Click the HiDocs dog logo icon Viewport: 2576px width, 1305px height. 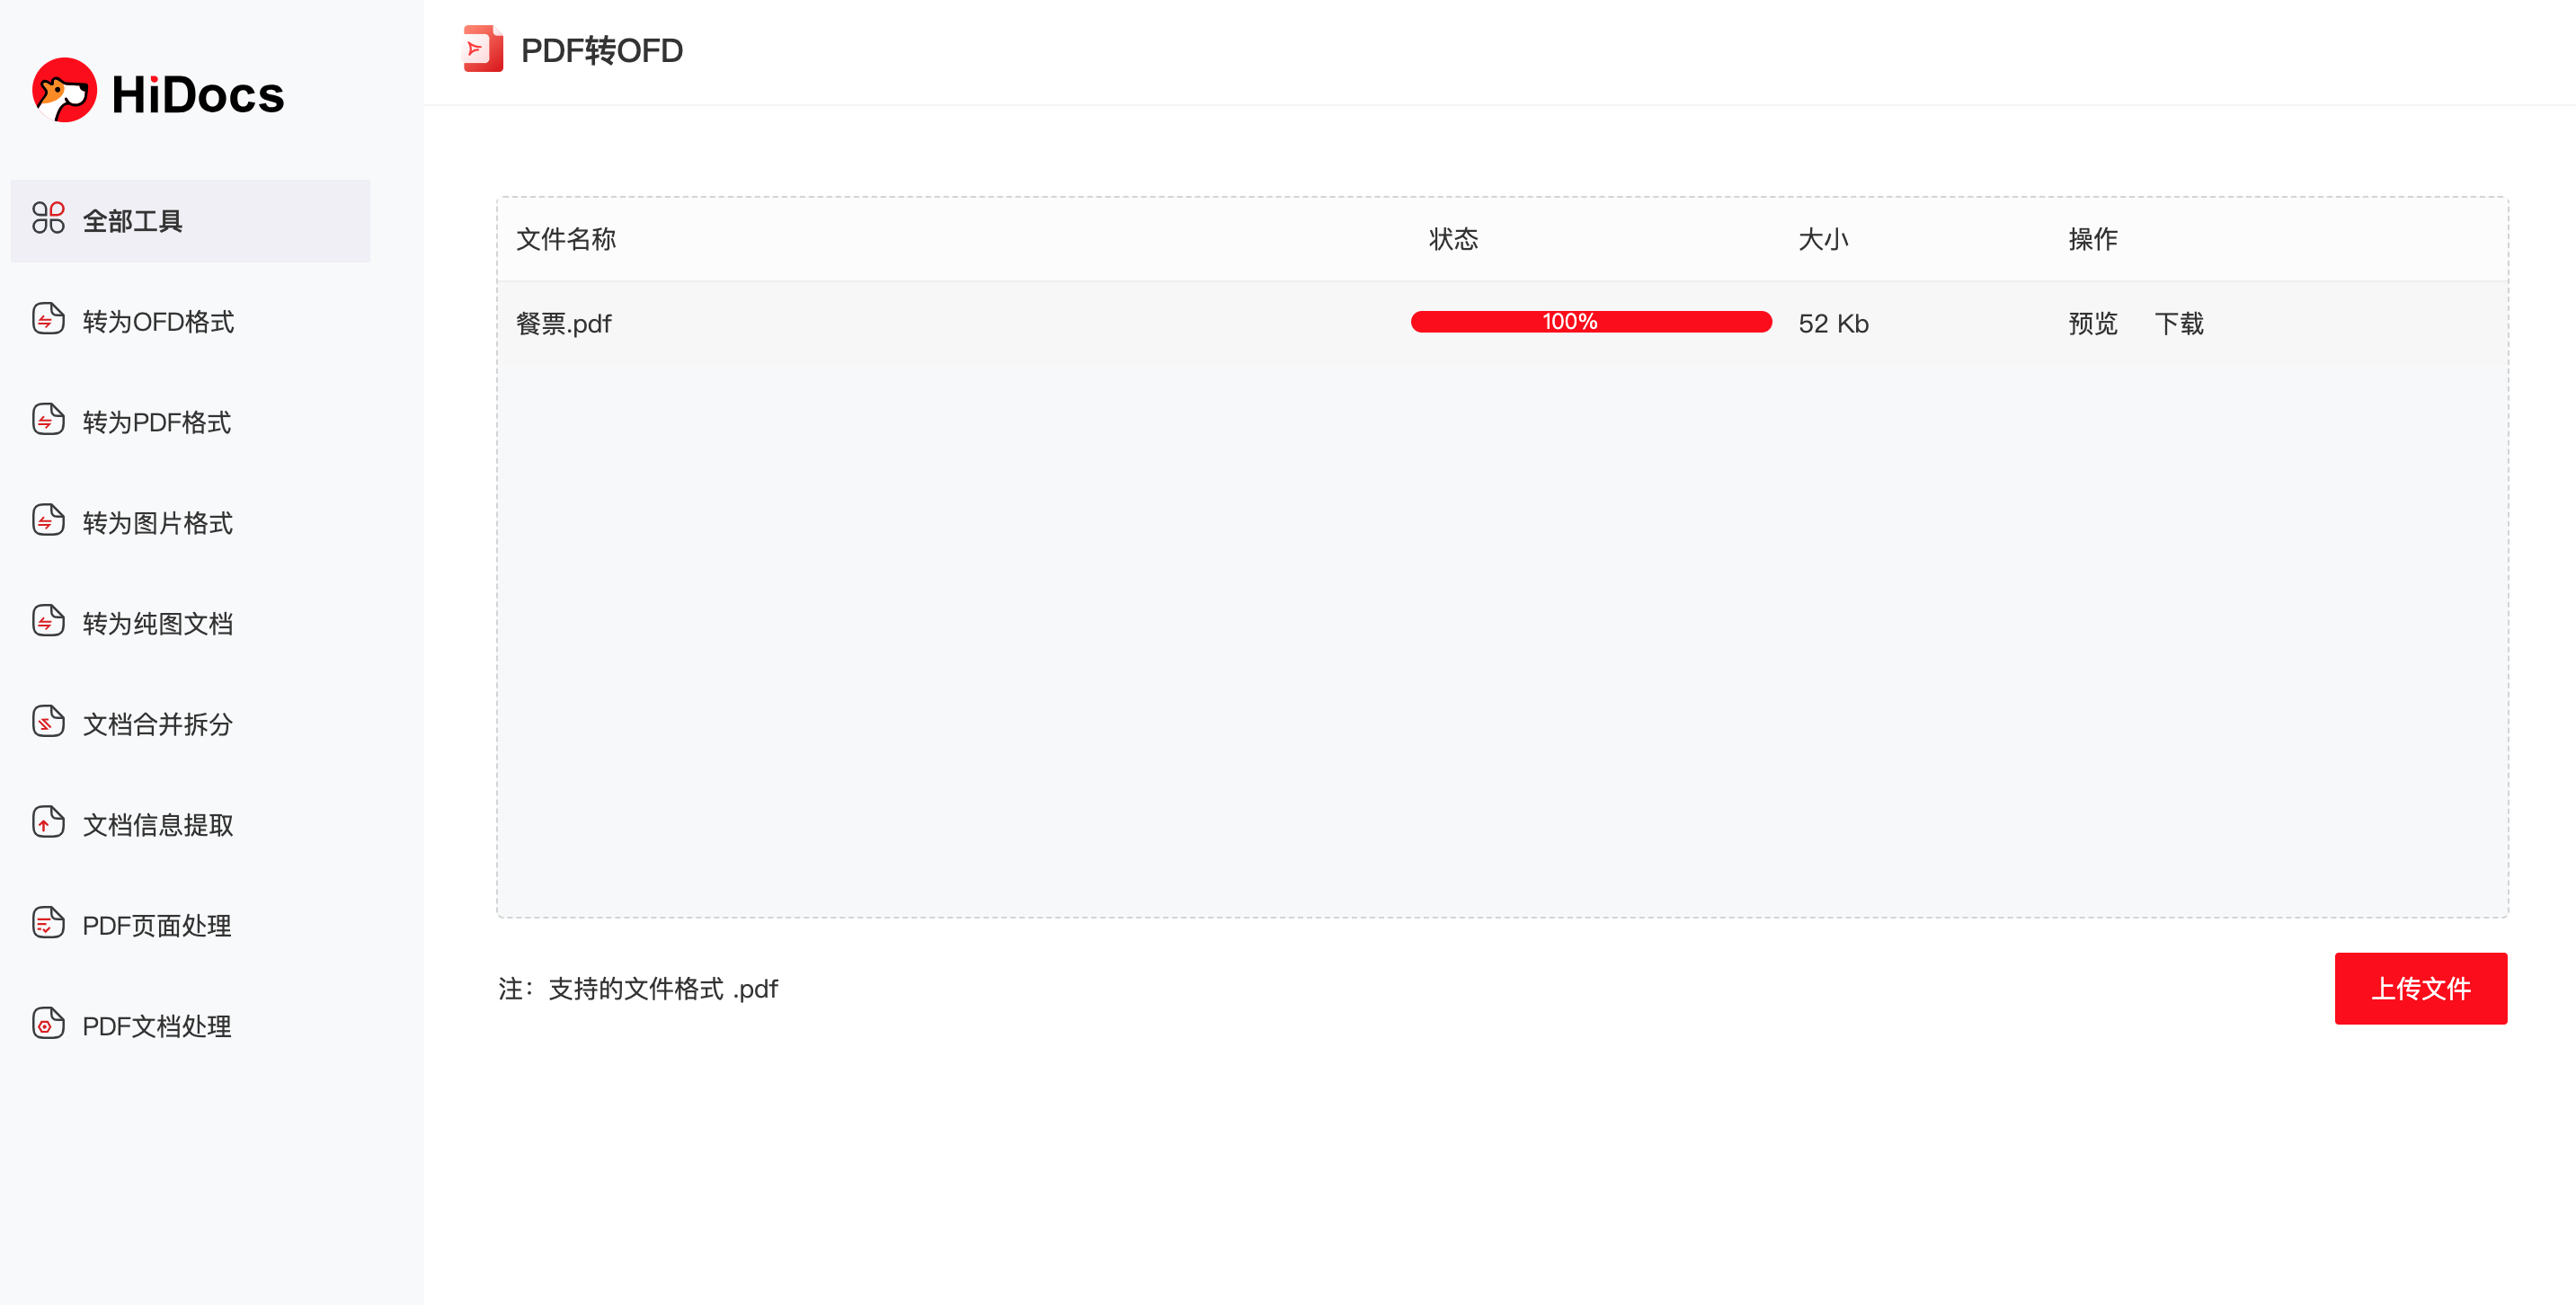pos(64,90)
